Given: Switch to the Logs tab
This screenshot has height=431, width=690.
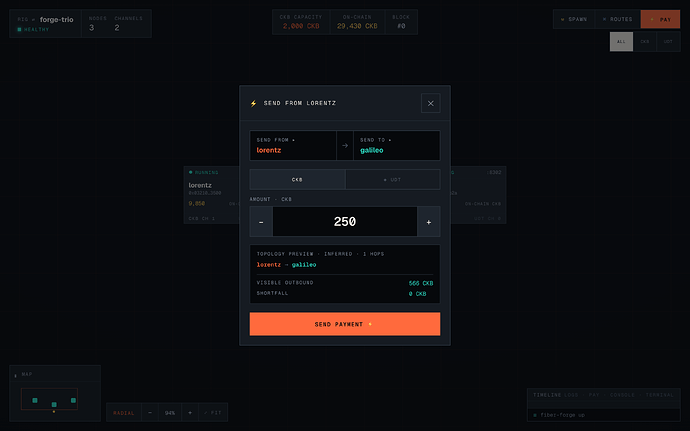Looking at the screenshot, I should point(571,395).
